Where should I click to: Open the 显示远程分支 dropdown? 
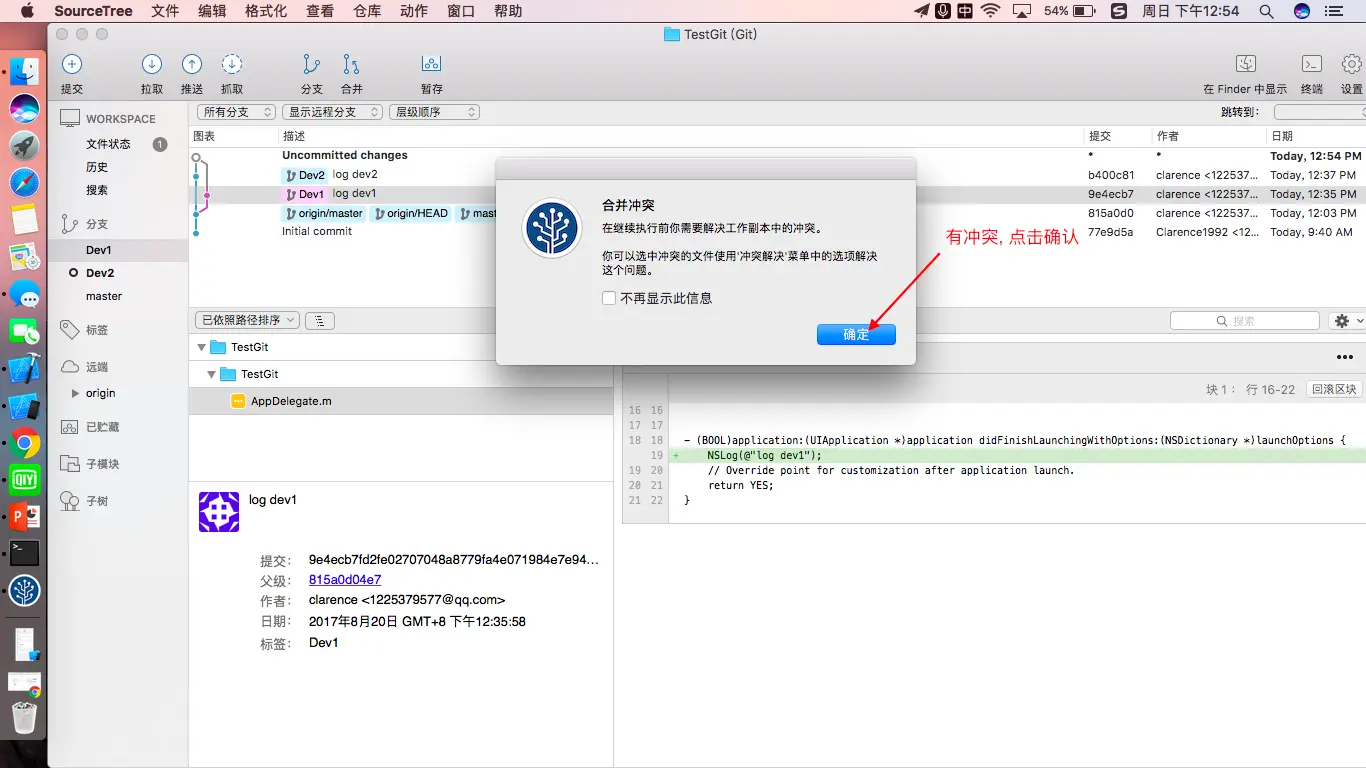(x=332, y=112)
